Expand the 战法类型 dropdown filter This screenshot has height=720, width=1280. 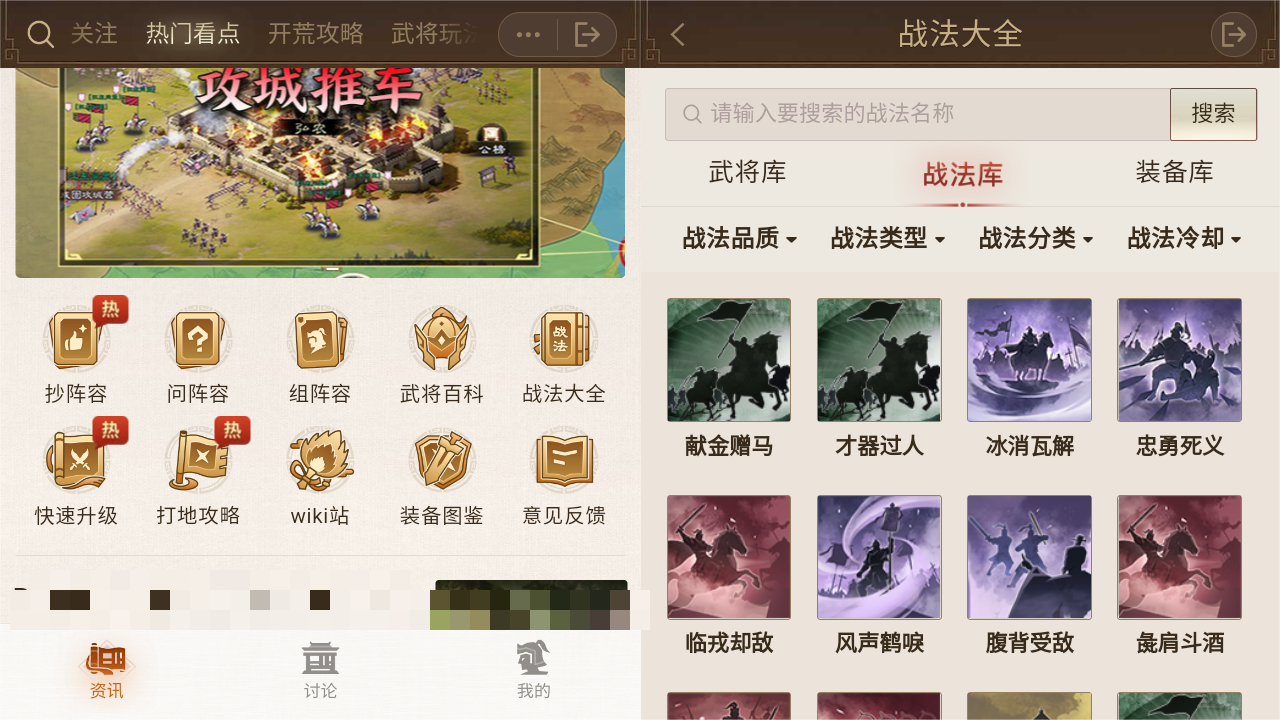[x=888, y=238]
